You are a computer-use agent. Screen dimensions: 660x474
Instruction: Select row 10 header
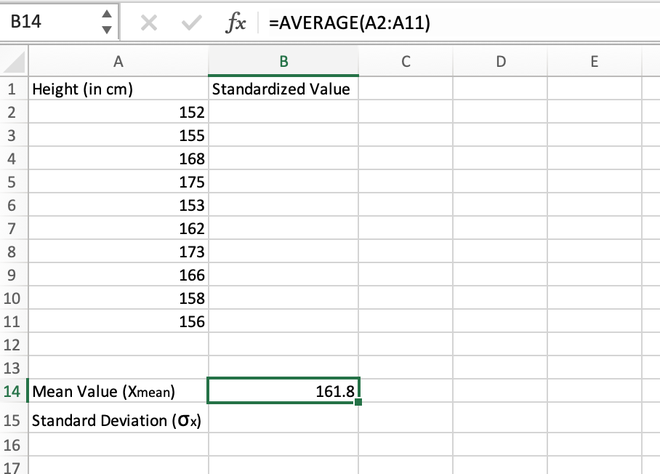[x=12, y=298]
